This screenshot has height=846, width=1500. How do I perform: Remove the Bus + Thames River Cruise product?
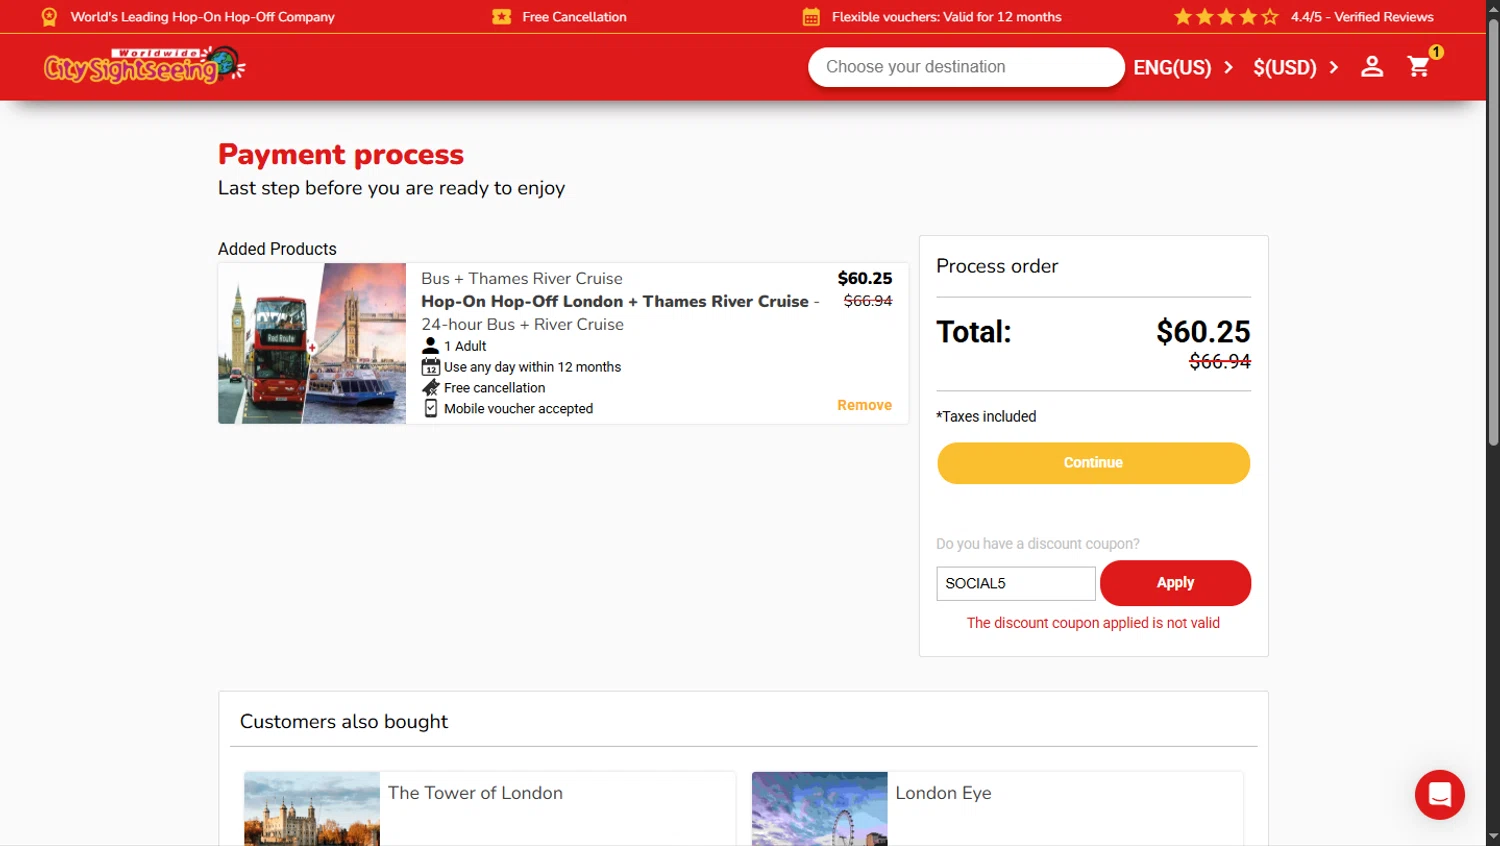point(864,405)
